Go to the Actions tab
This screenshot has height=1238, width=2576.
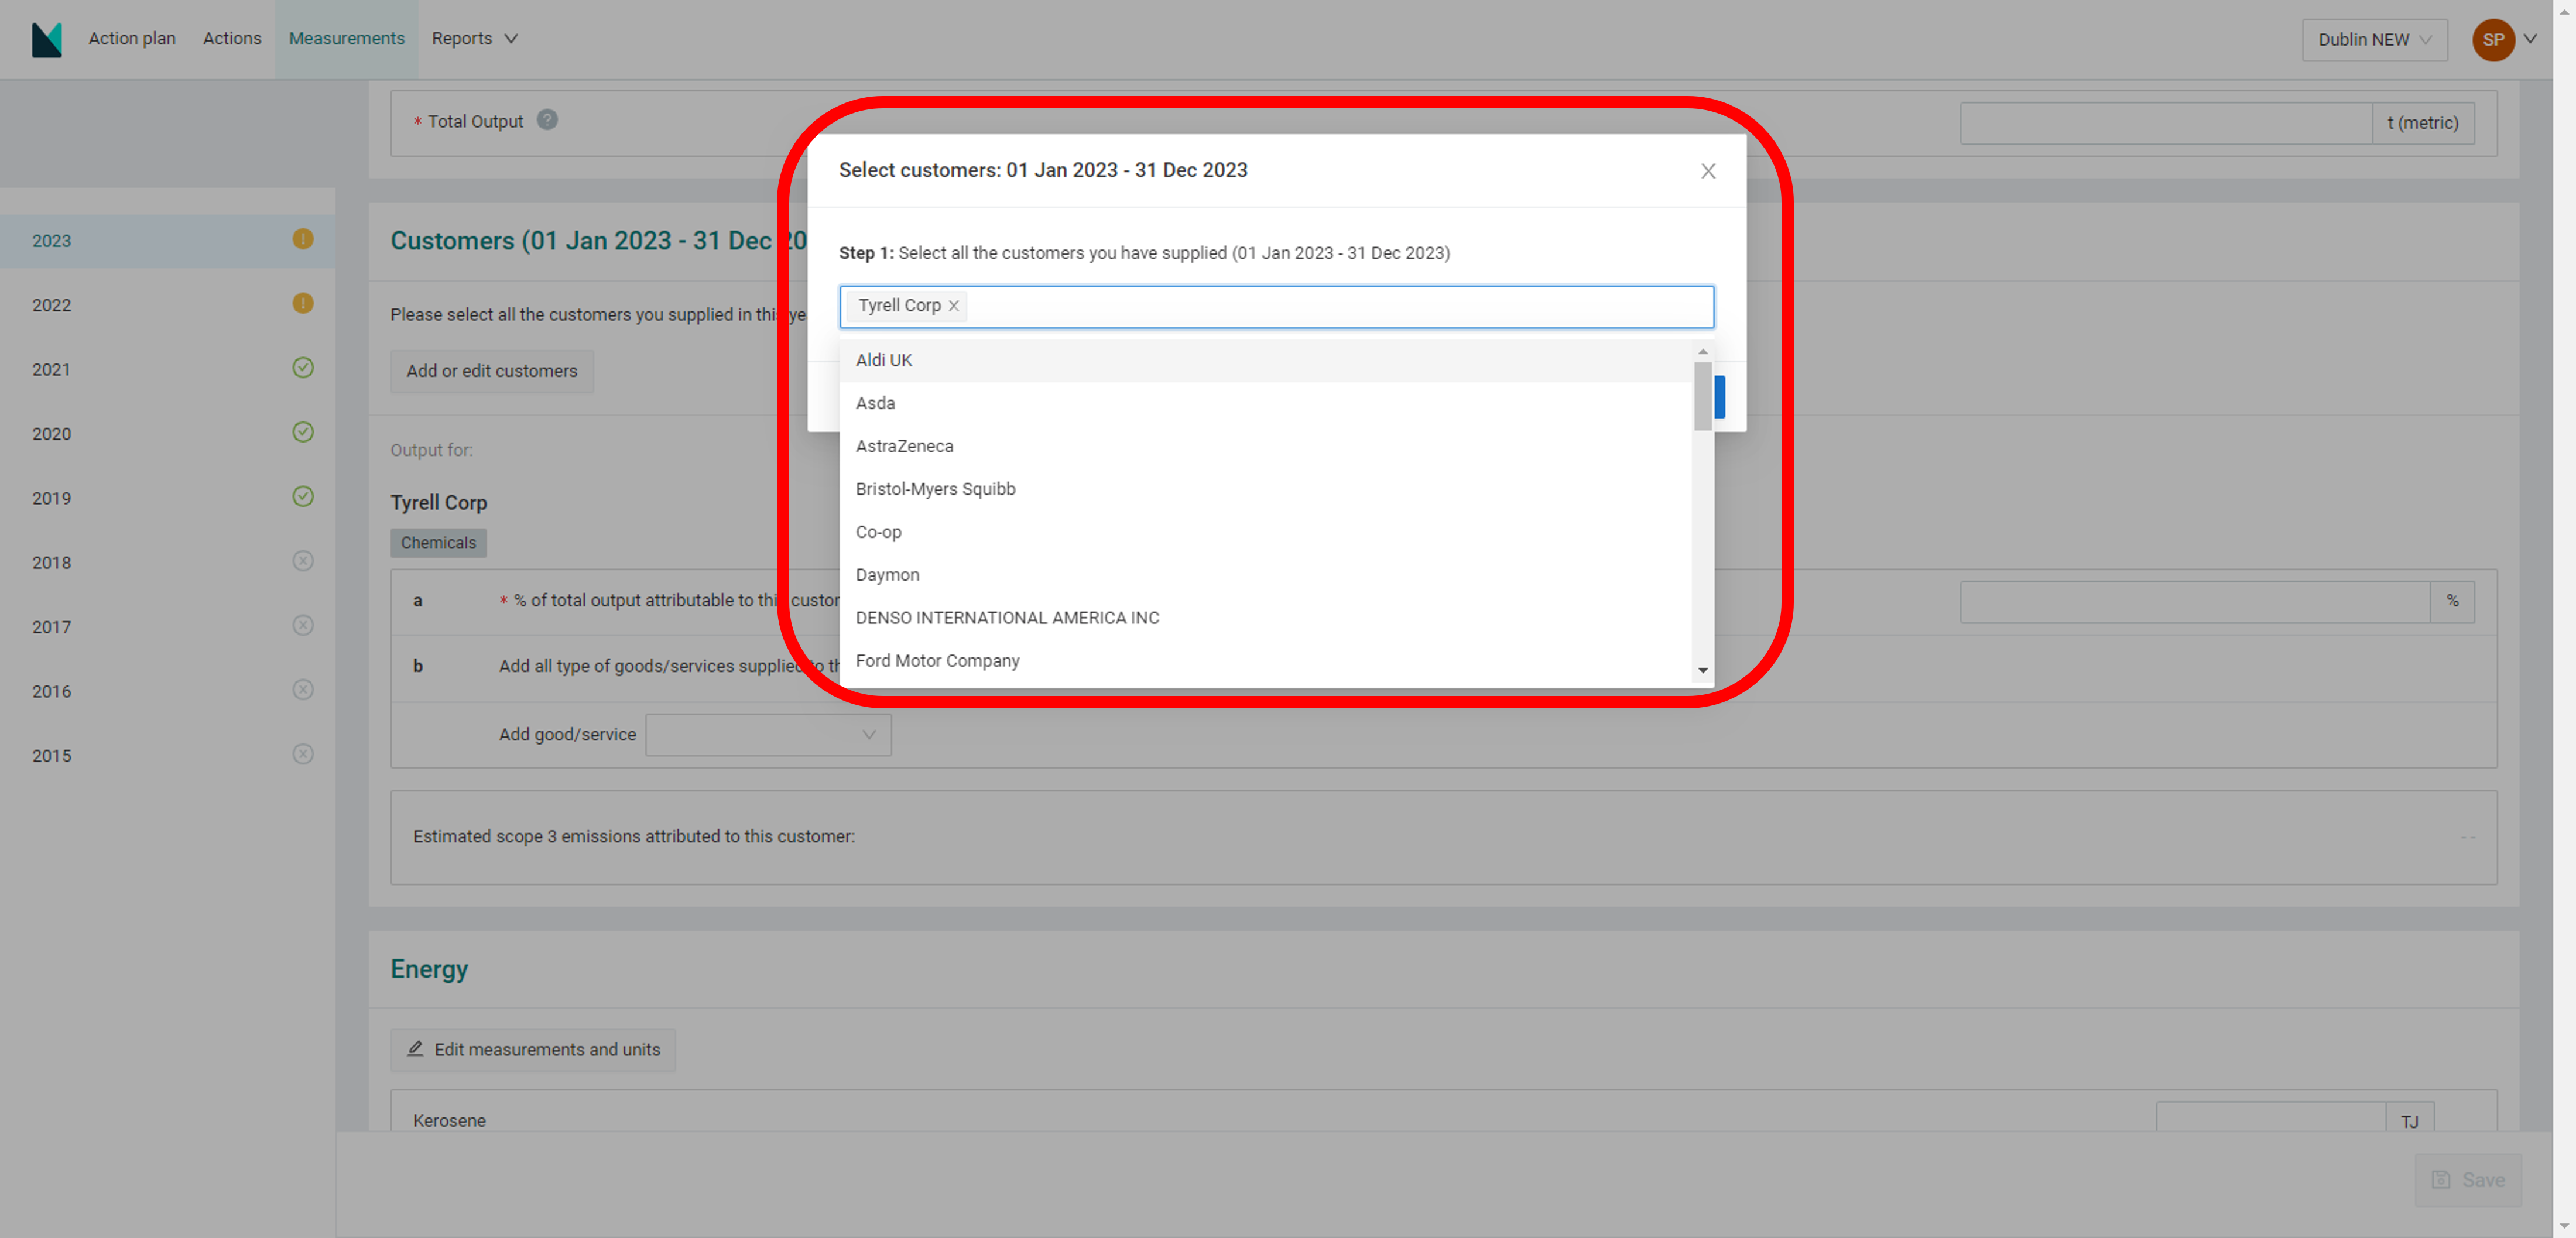point(232,38)
